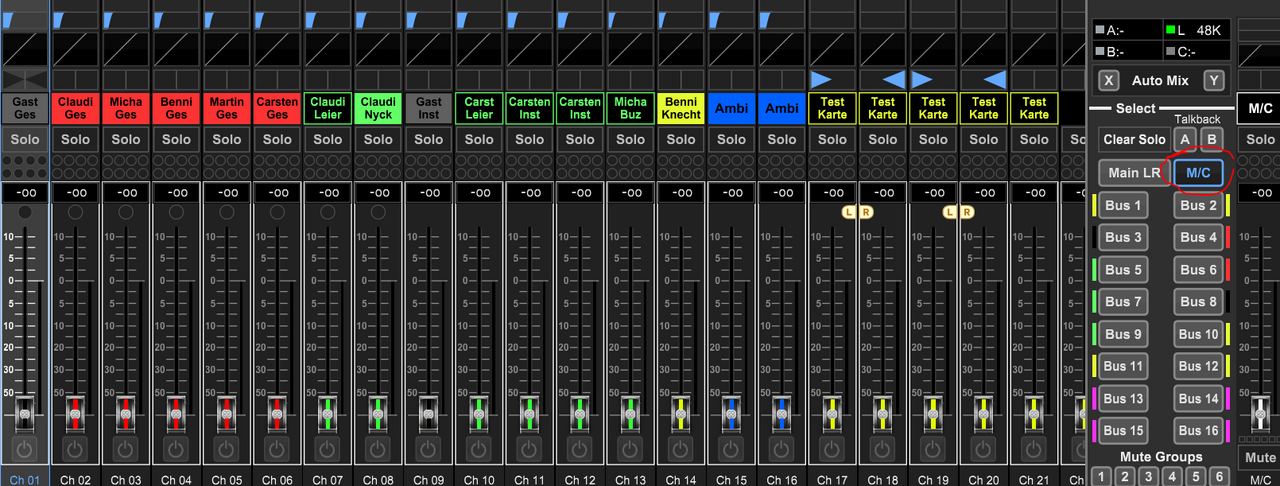Click the bowtie pan icon on Ch 01

pos(25,79)
